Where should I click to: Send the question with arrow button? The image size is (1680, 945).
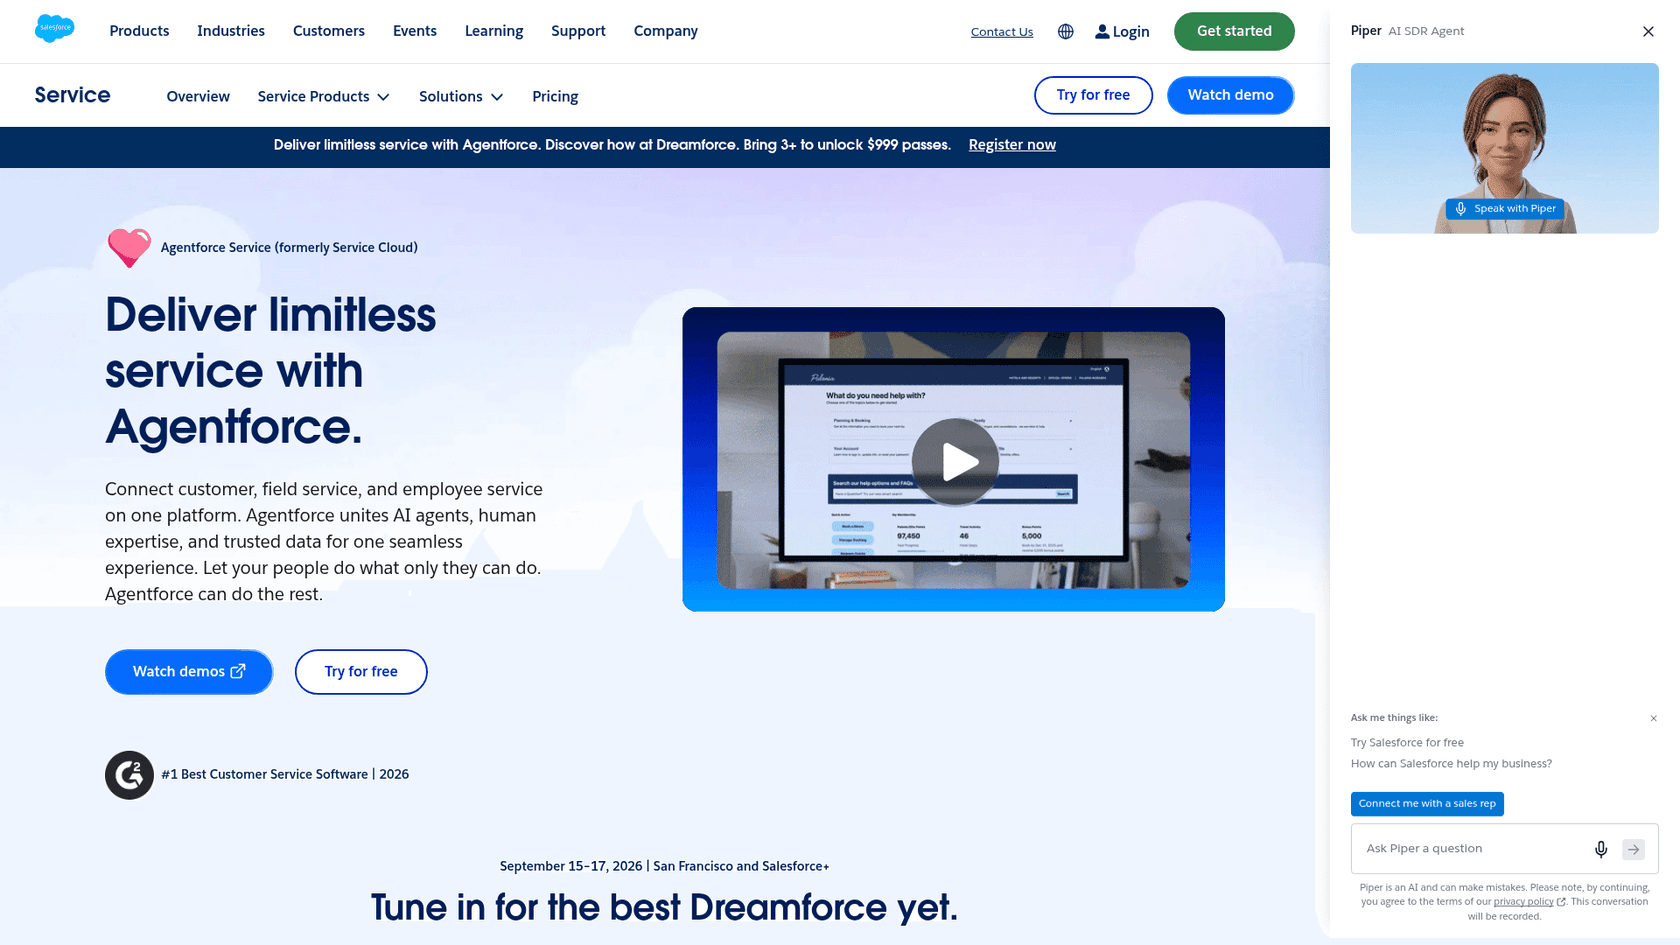point(1633,849)
